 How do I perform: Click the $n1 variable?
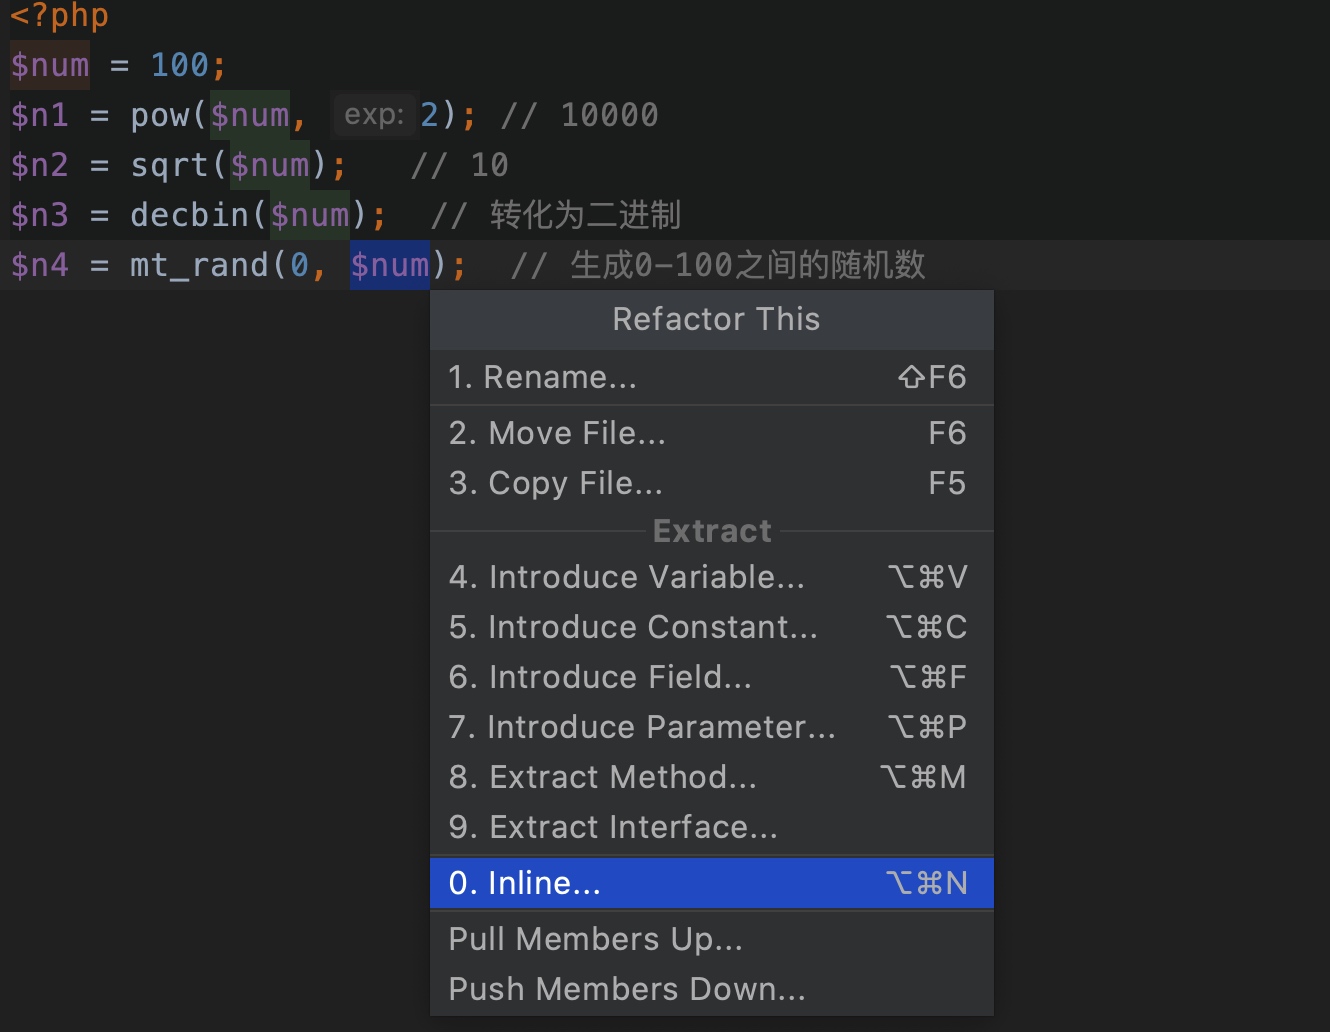tap(40, 115)
